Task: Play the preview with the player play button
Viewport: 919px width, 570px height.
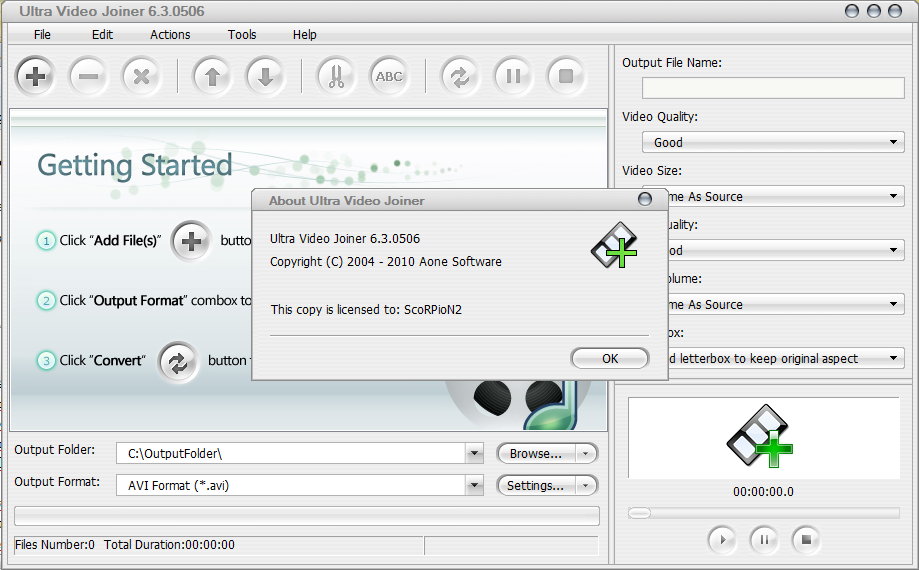Action: tap(722, 540)
